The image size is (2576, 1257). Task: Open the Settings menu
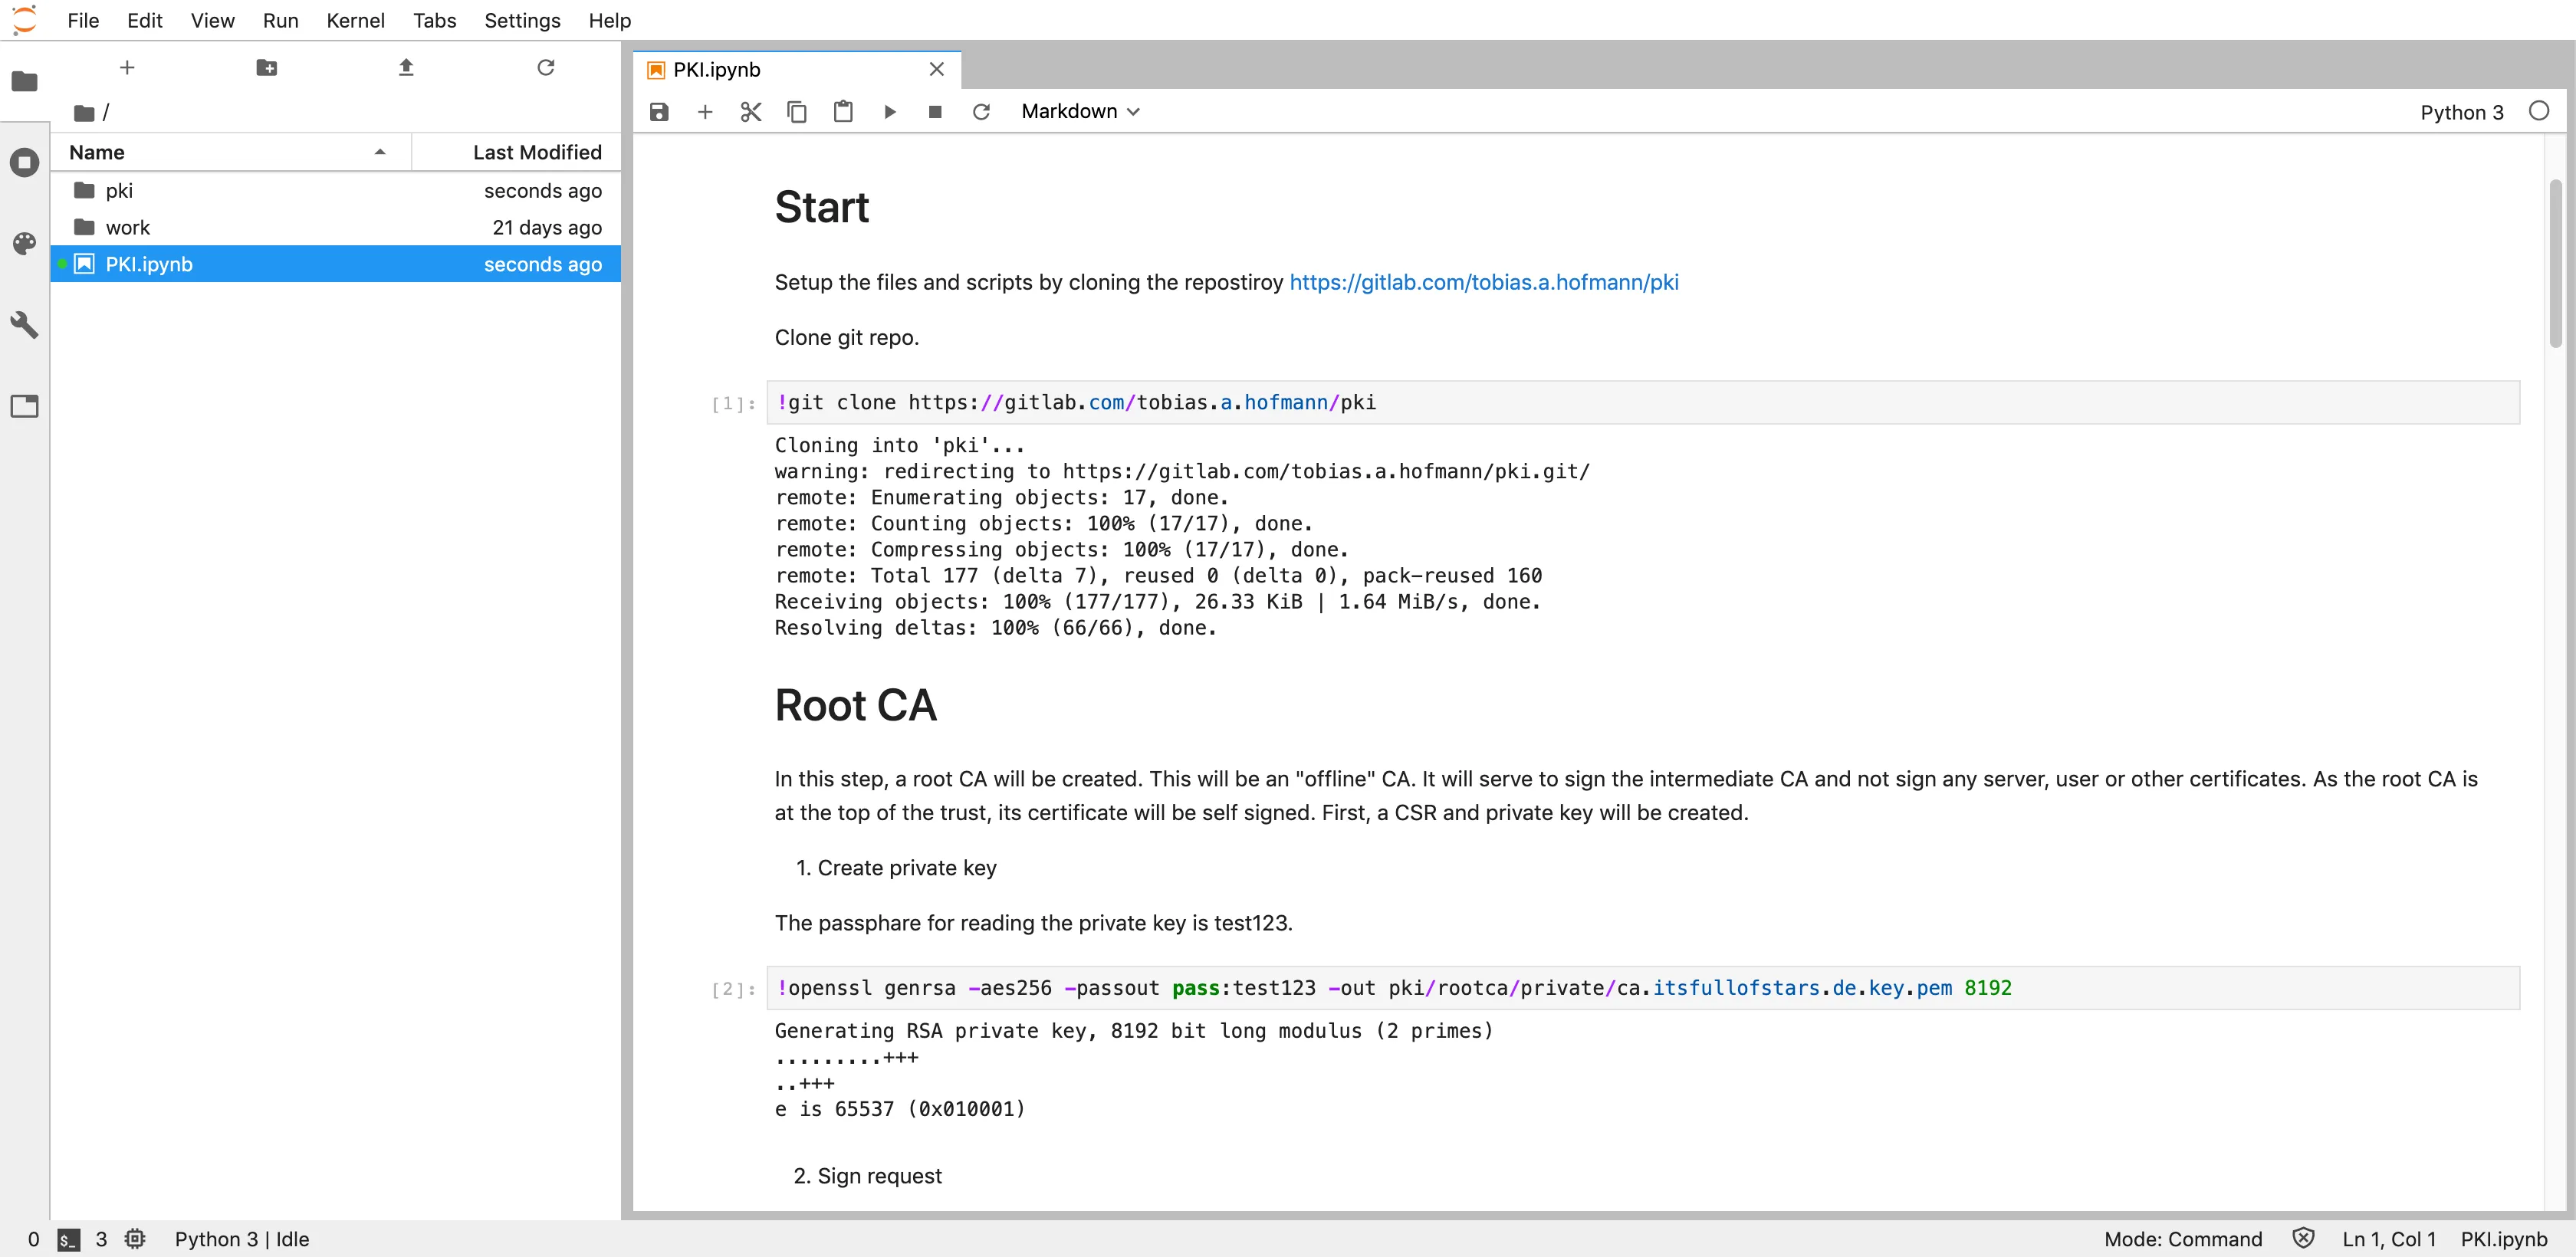click(x=522, y=20)
